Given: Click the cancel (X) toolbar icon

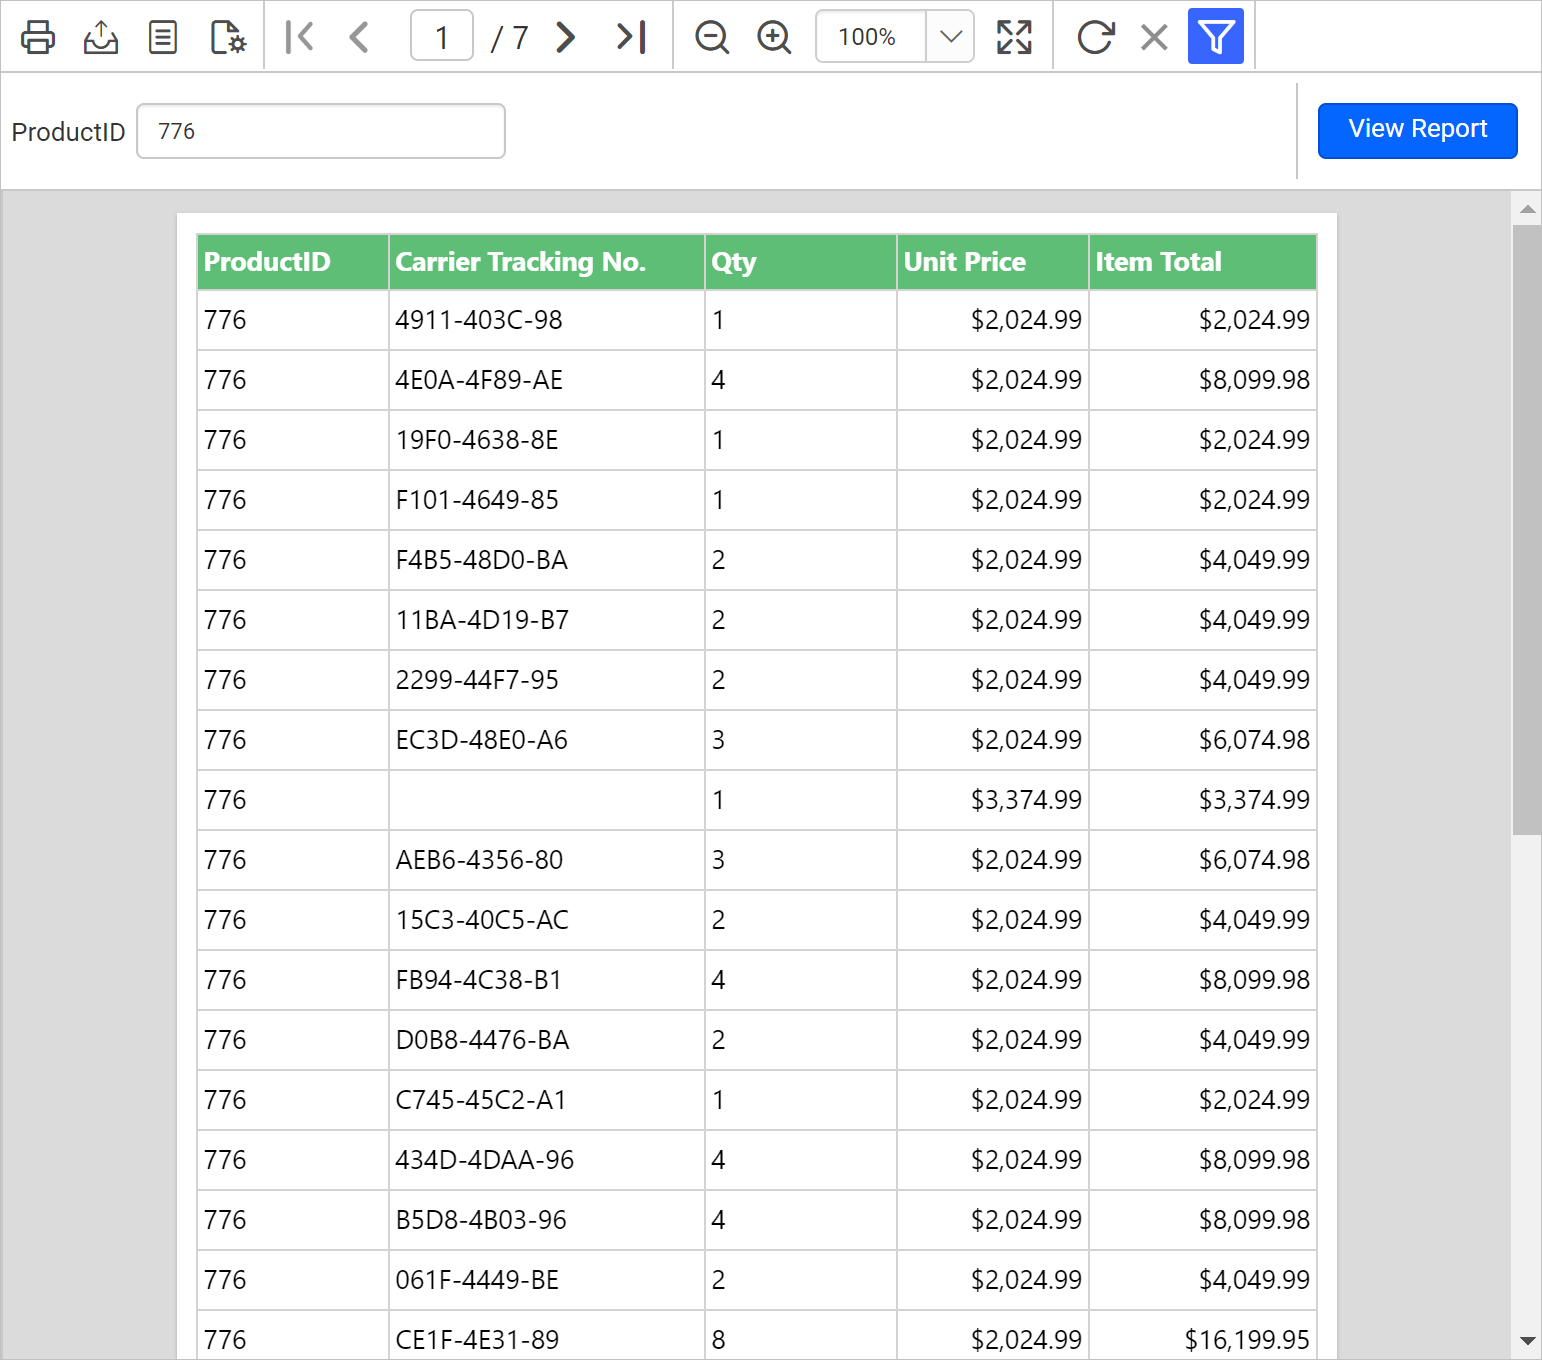Looking at the screenshot, I should pos(1154,37).
